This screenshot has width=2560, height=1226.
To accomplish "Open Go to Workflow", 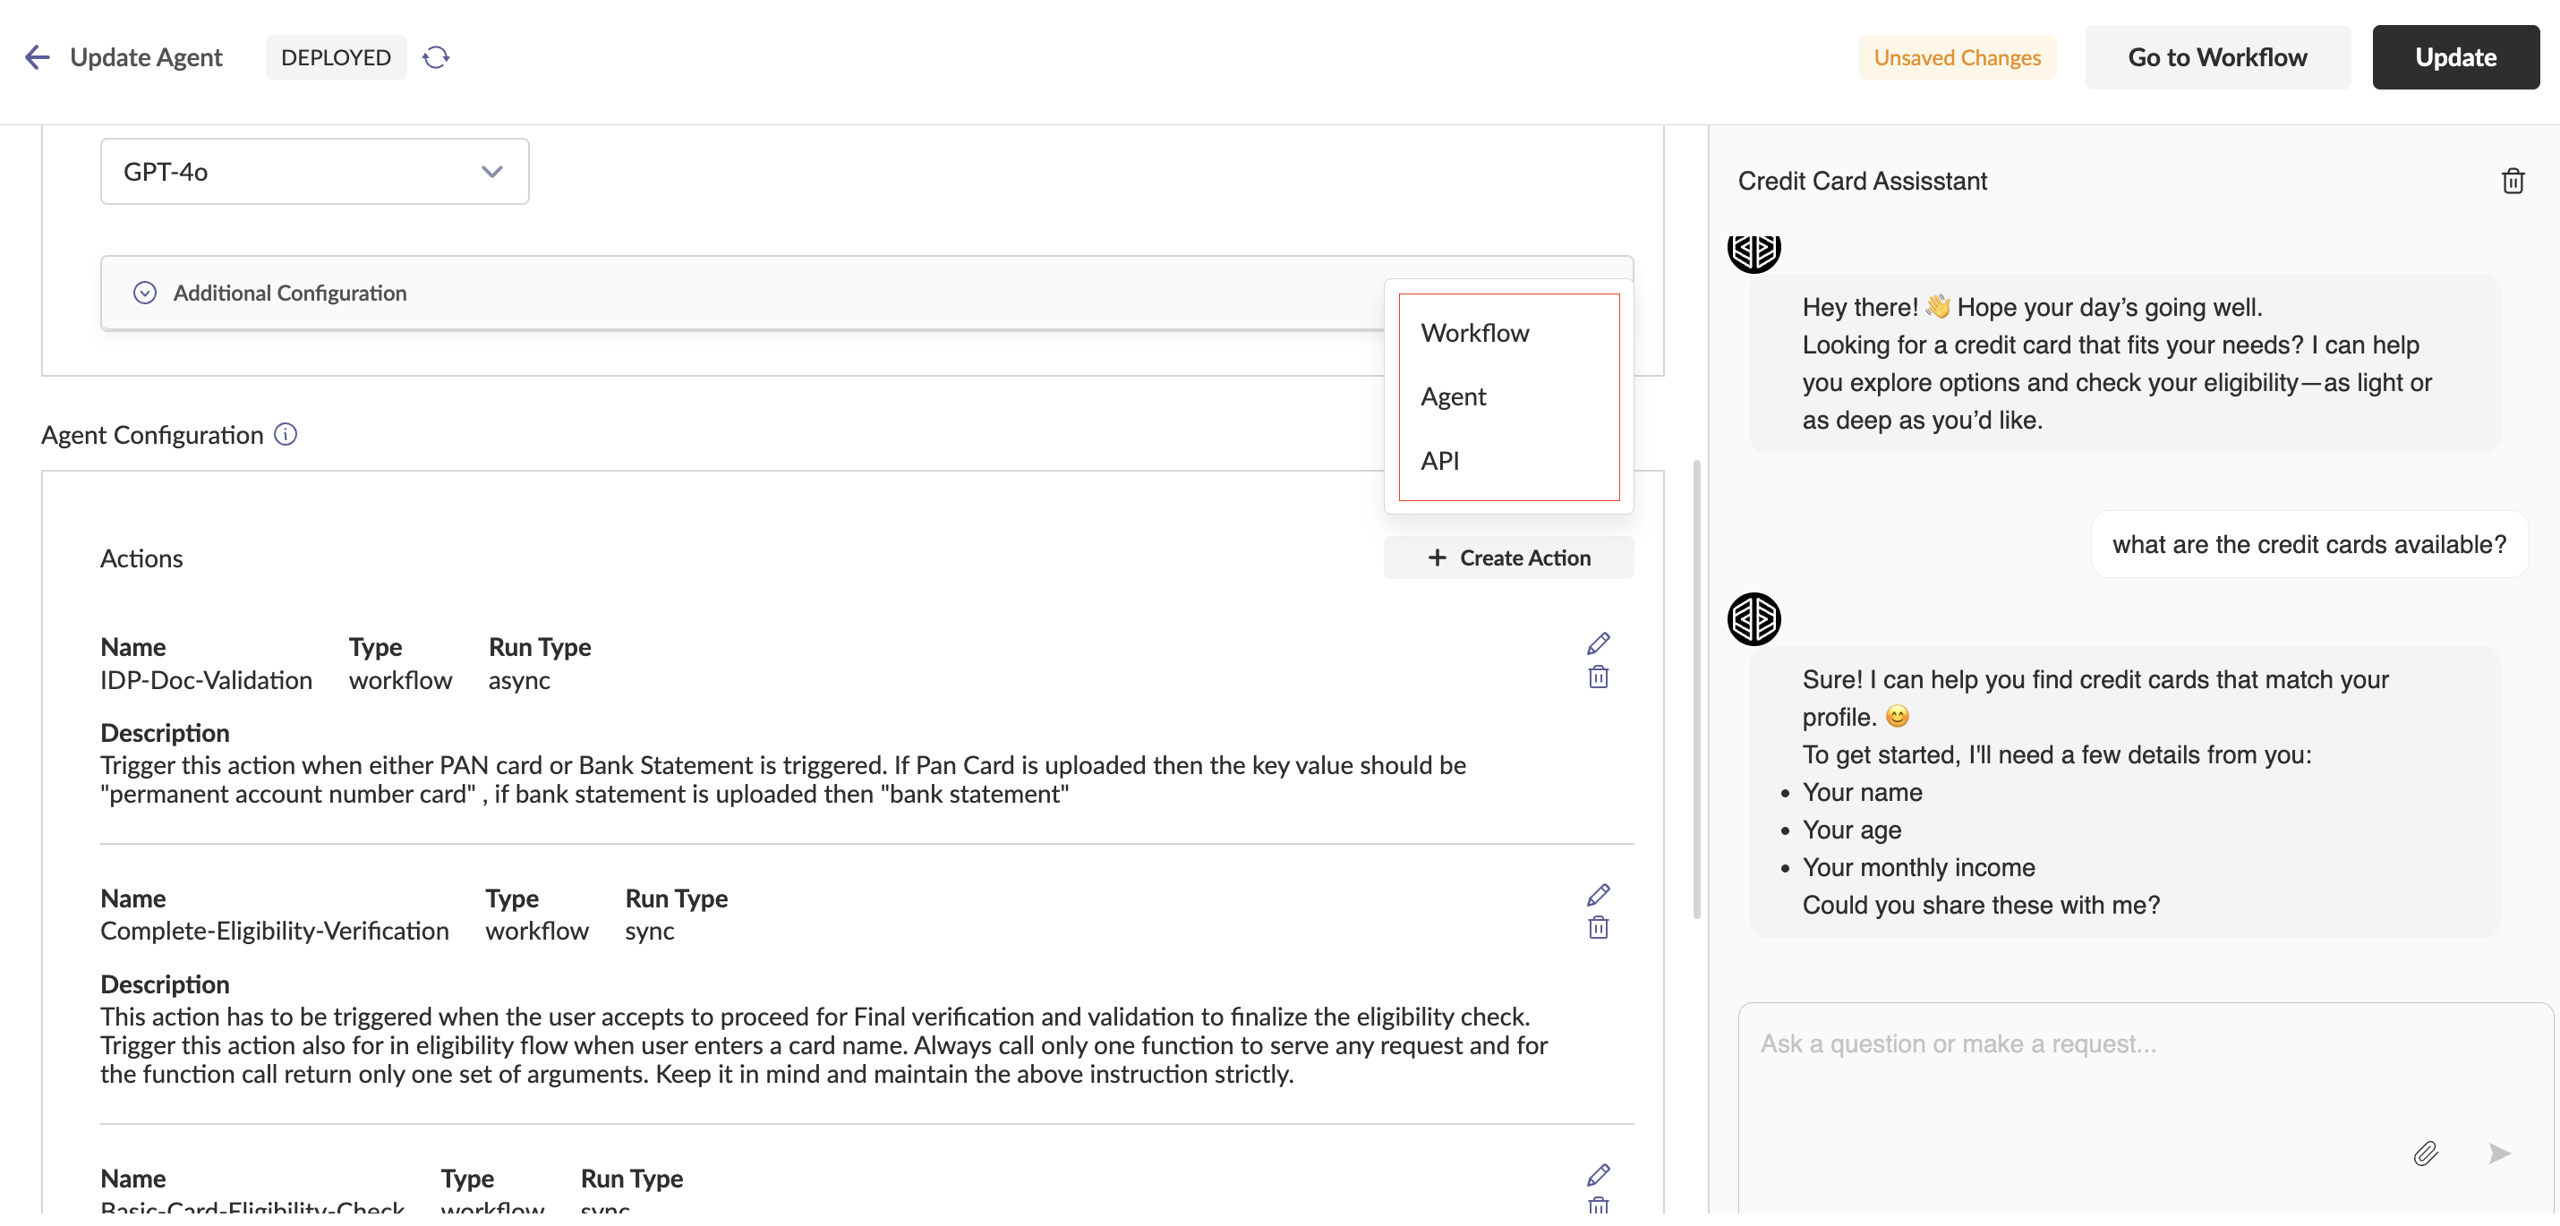I will point(2217,57).
